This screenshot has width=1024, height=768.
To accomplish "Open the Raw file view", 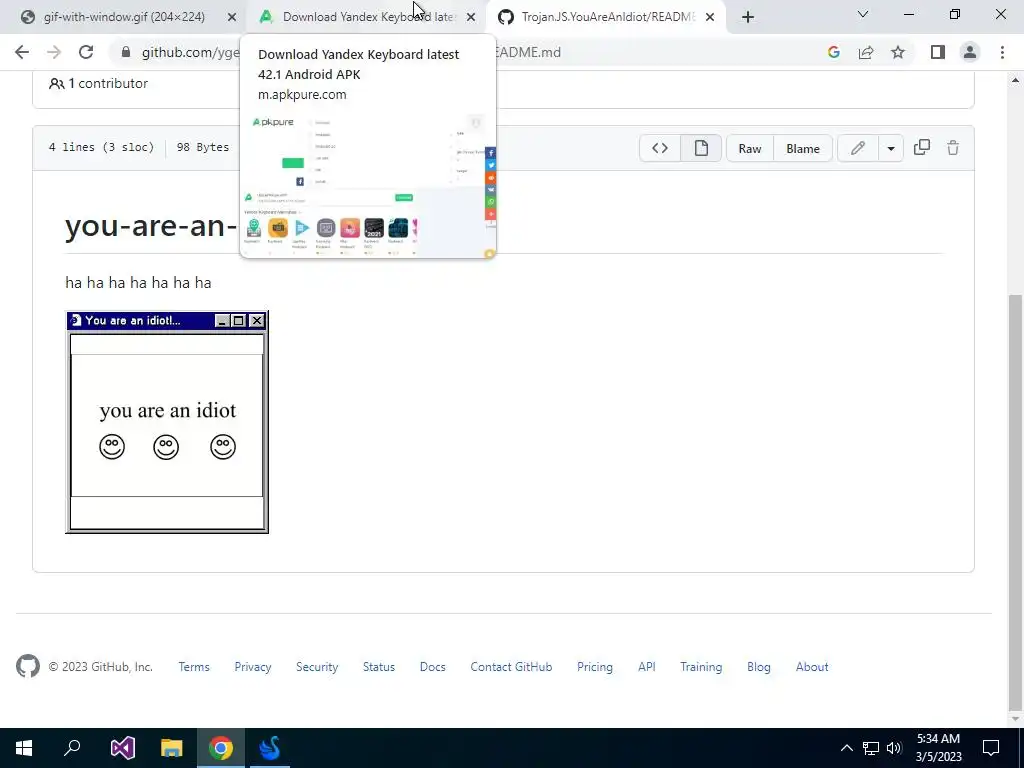I will [x=750, y=148].
